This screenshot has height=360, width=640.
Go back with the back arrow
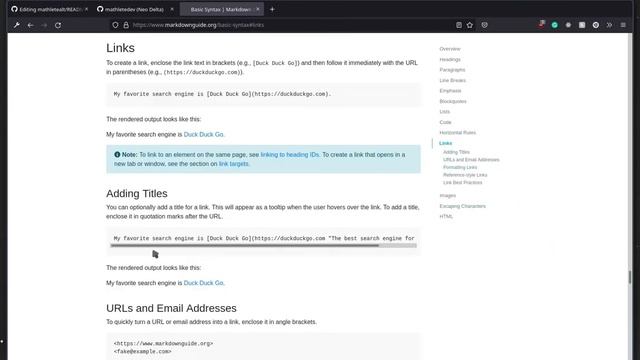tap(31, 25)
